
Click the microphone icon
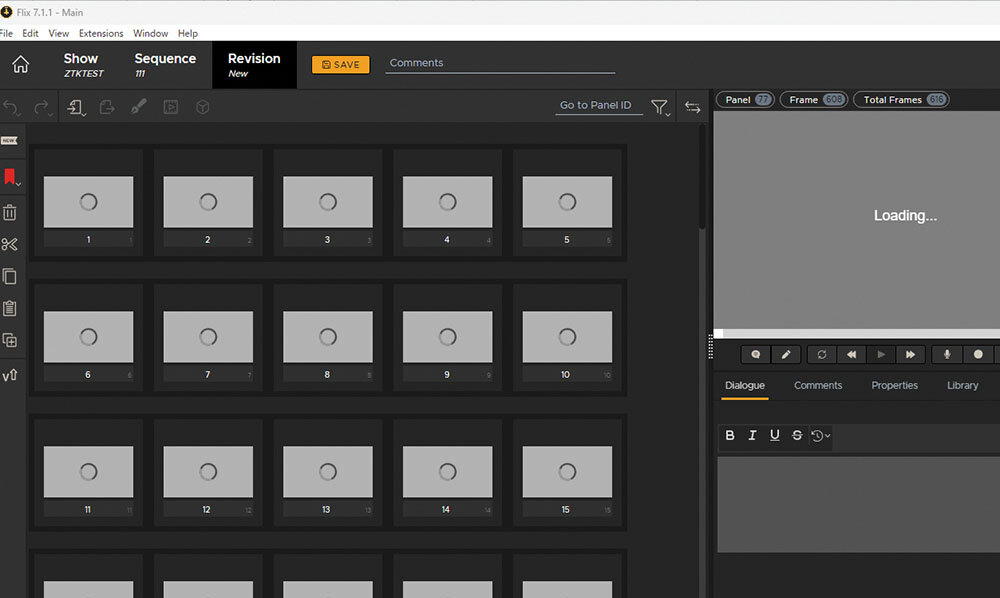click(947, 354)
